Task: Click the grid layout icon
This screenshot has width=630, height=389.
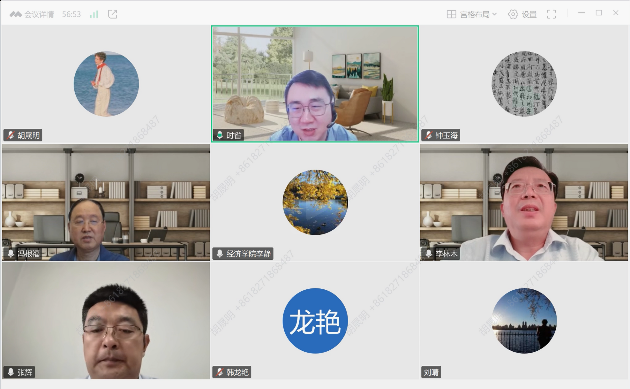Action: 451,14
